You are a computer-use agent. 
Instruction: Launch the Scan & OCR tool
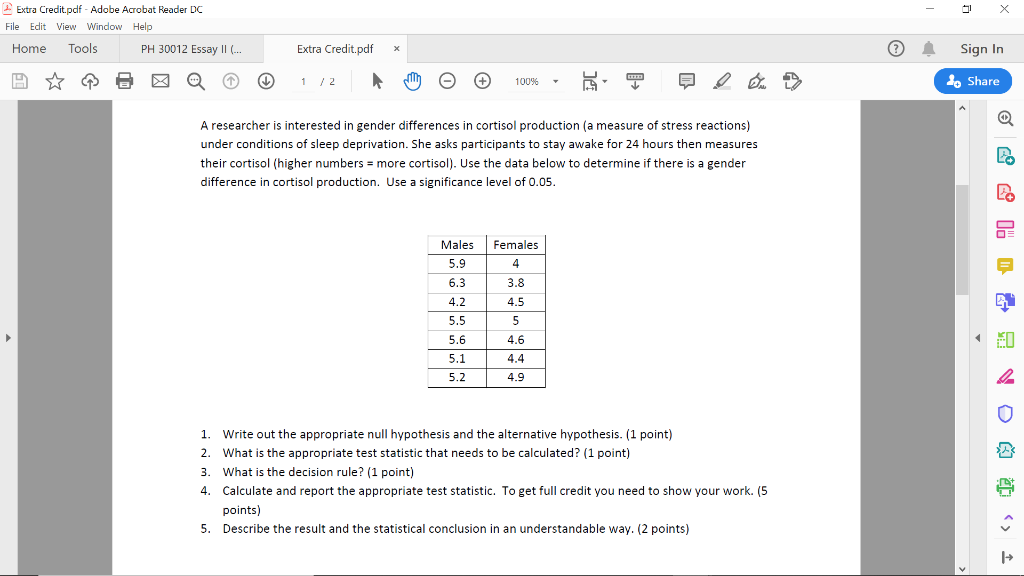(1006, 487)
